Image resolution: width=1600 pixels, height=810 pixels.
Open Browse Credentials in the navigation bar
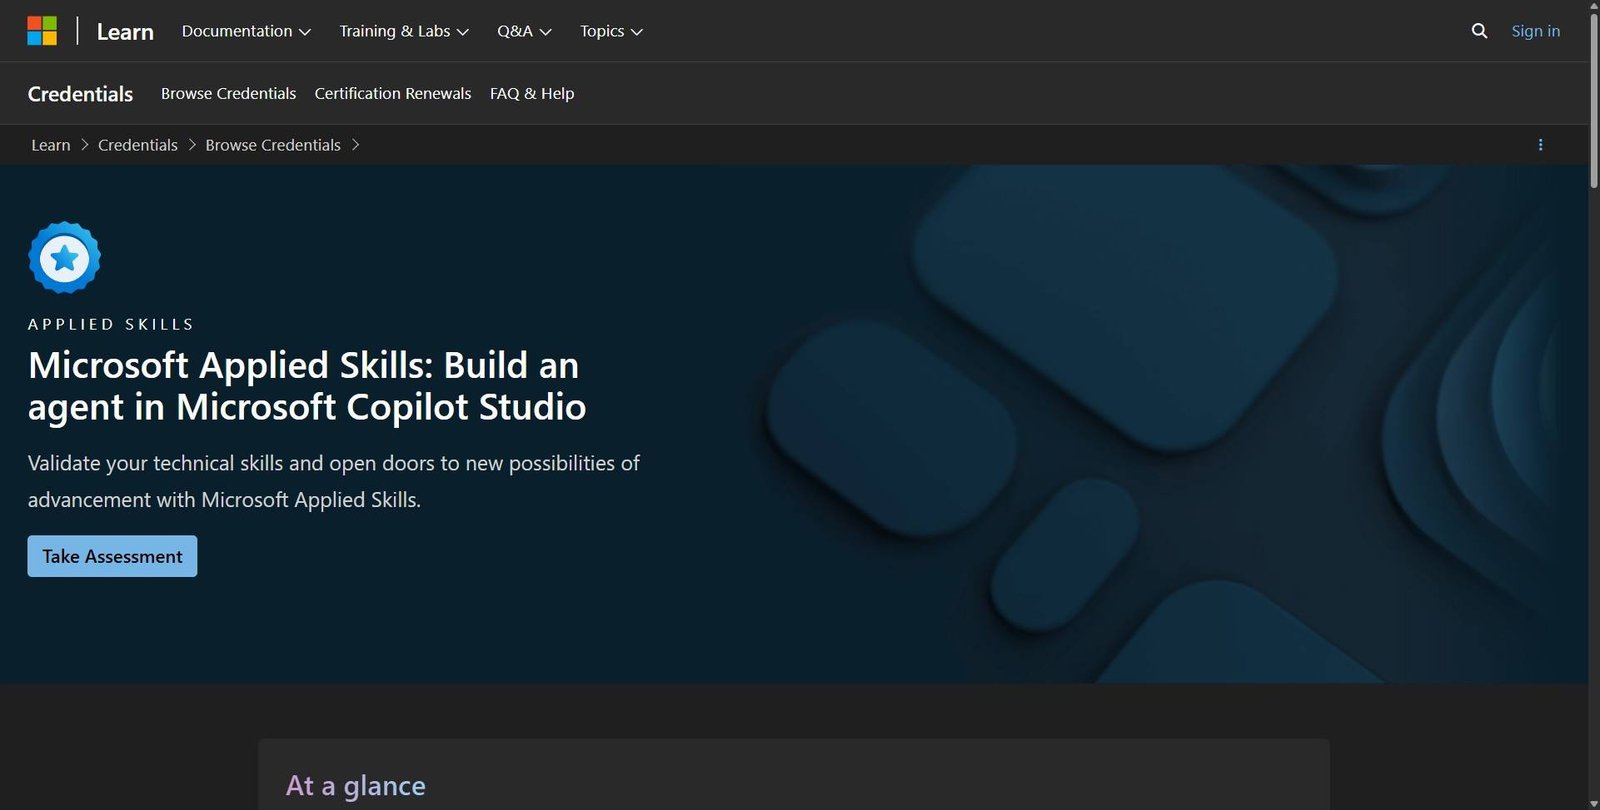(228, 93)
